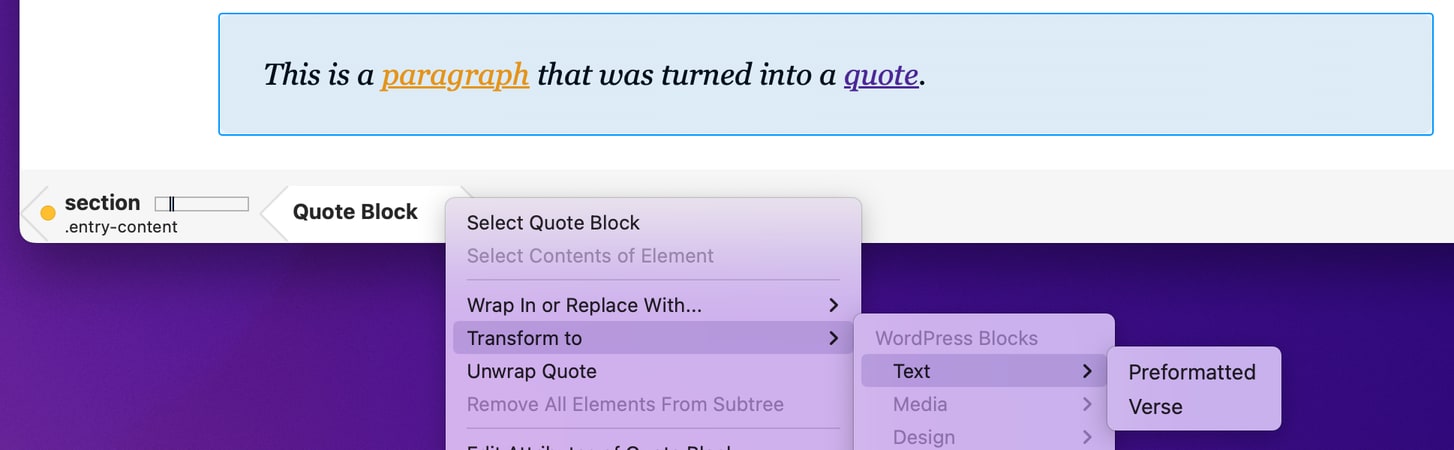Viewport: 1454px width, 450px height.
Task: Click inside the highlighted quote block
Action: pos(825,74)
